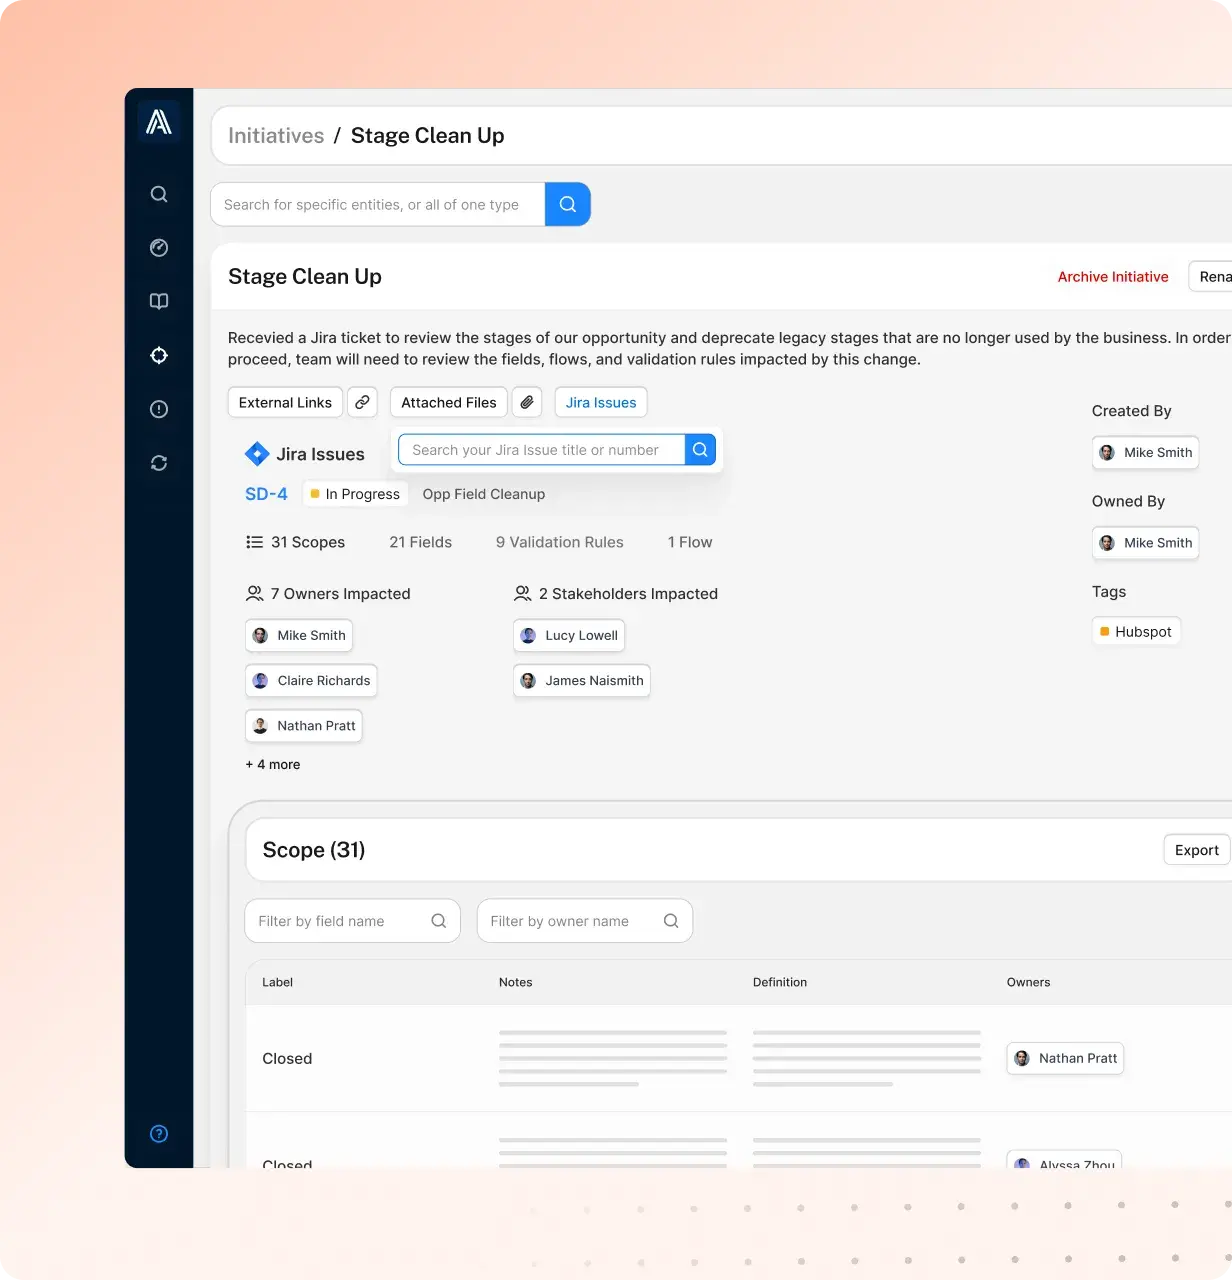The image size is (1232, 1280).
Task: Select the crosshair initiatives icon in the sidebar
Action: (x=159, y=355)
